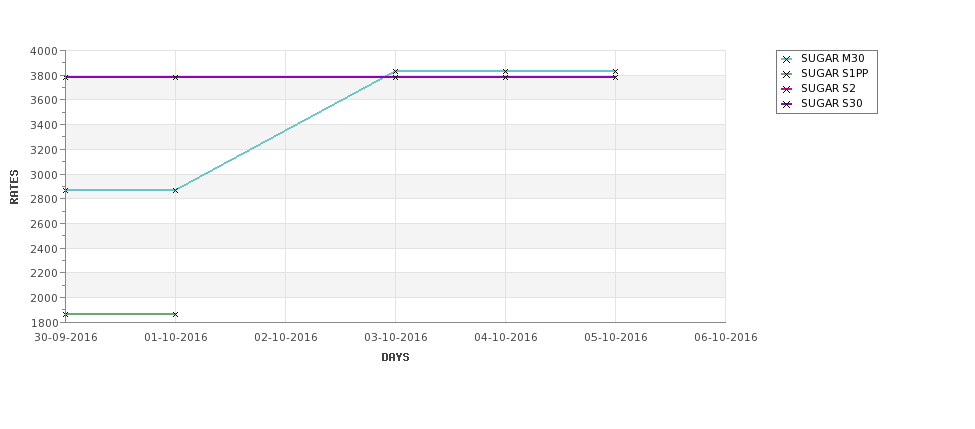Select the SUGAR S1PP legend label
The image size is (975, 429).
834,73
